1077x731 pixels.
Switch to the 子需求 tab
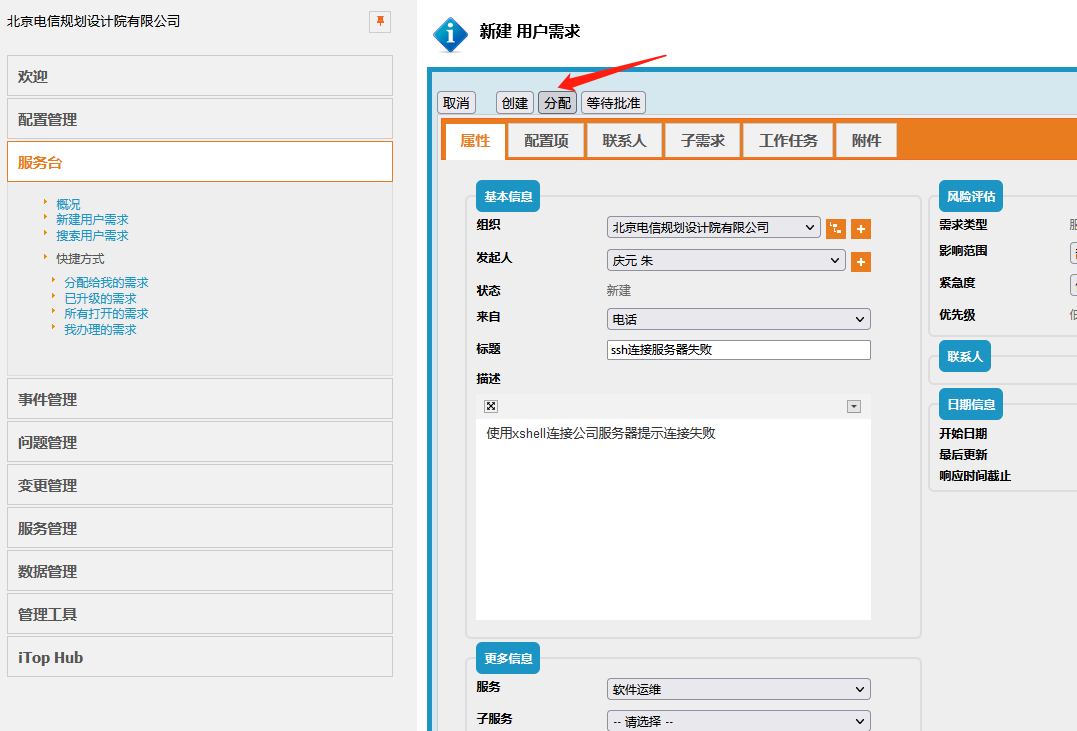[x=703, y=141]
